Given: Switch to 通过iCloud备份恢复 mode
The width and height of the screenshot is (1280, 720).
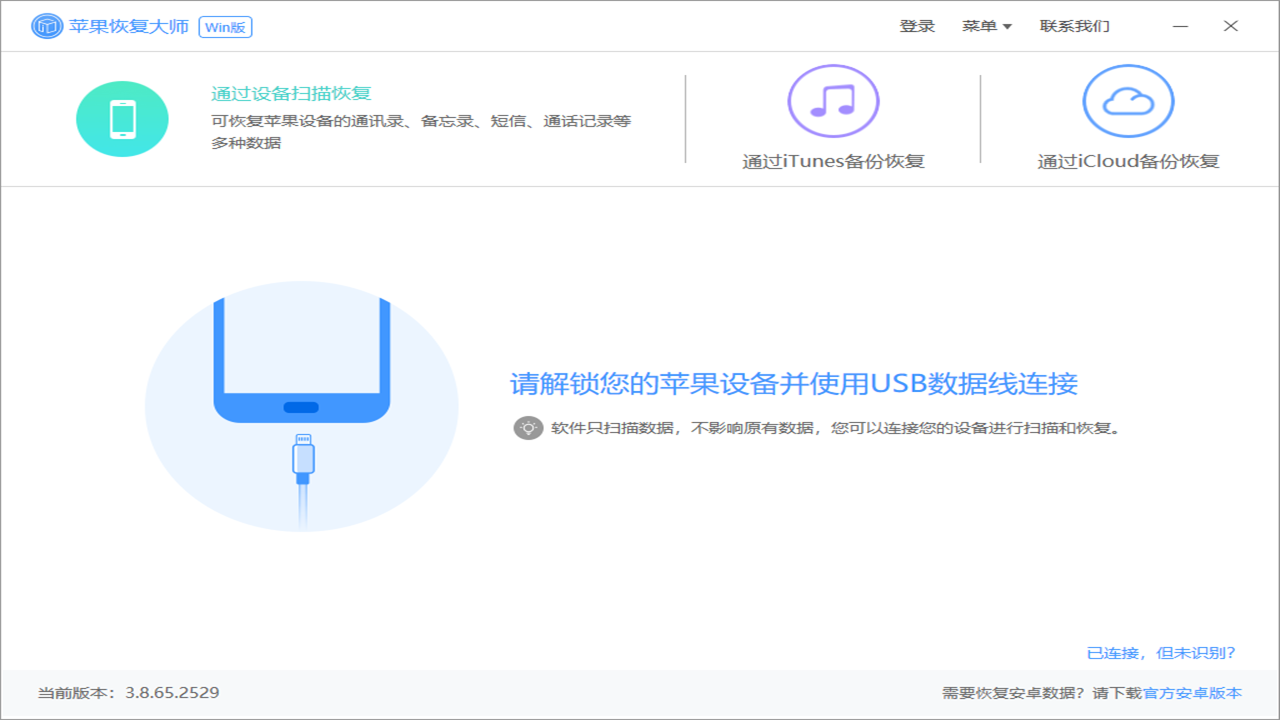Looking at the screenshot, I should coord(1128,161).
